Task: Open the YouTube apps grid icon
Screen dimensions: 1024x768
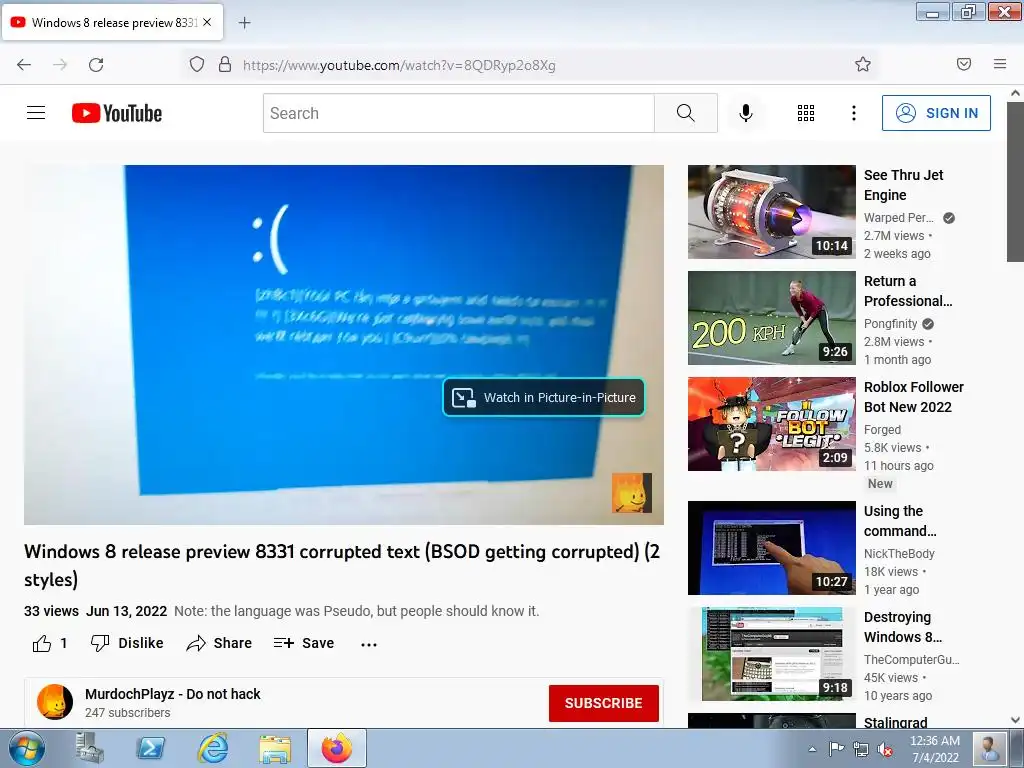Action: click(806, 113)
